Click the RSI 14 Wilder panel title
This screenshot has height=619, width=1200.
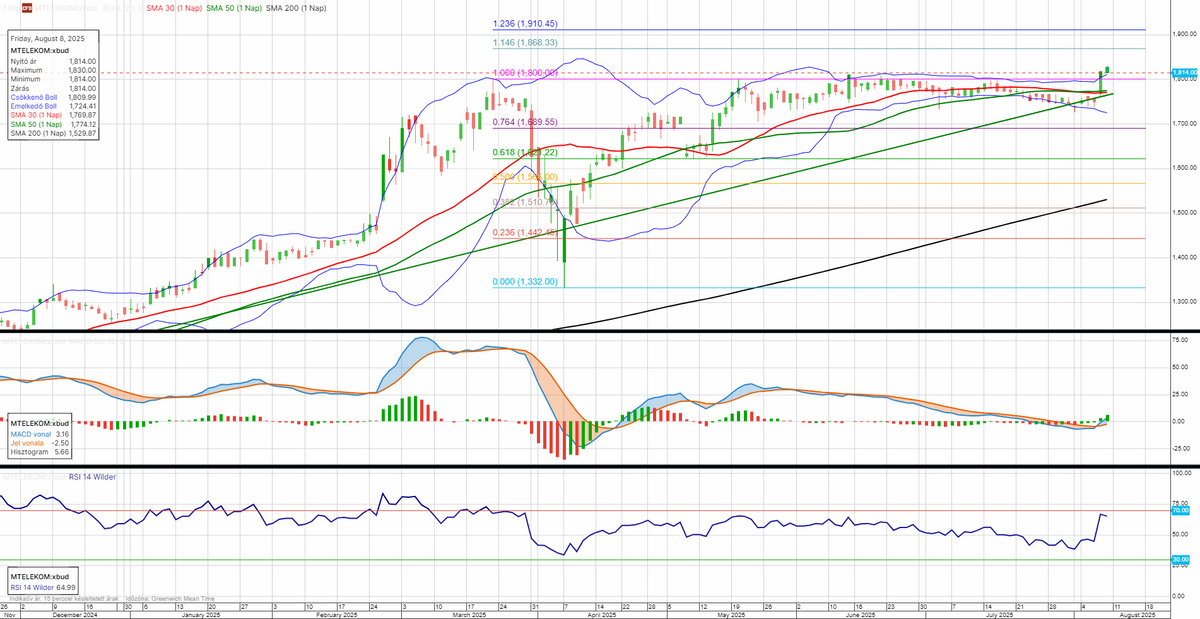92,477
